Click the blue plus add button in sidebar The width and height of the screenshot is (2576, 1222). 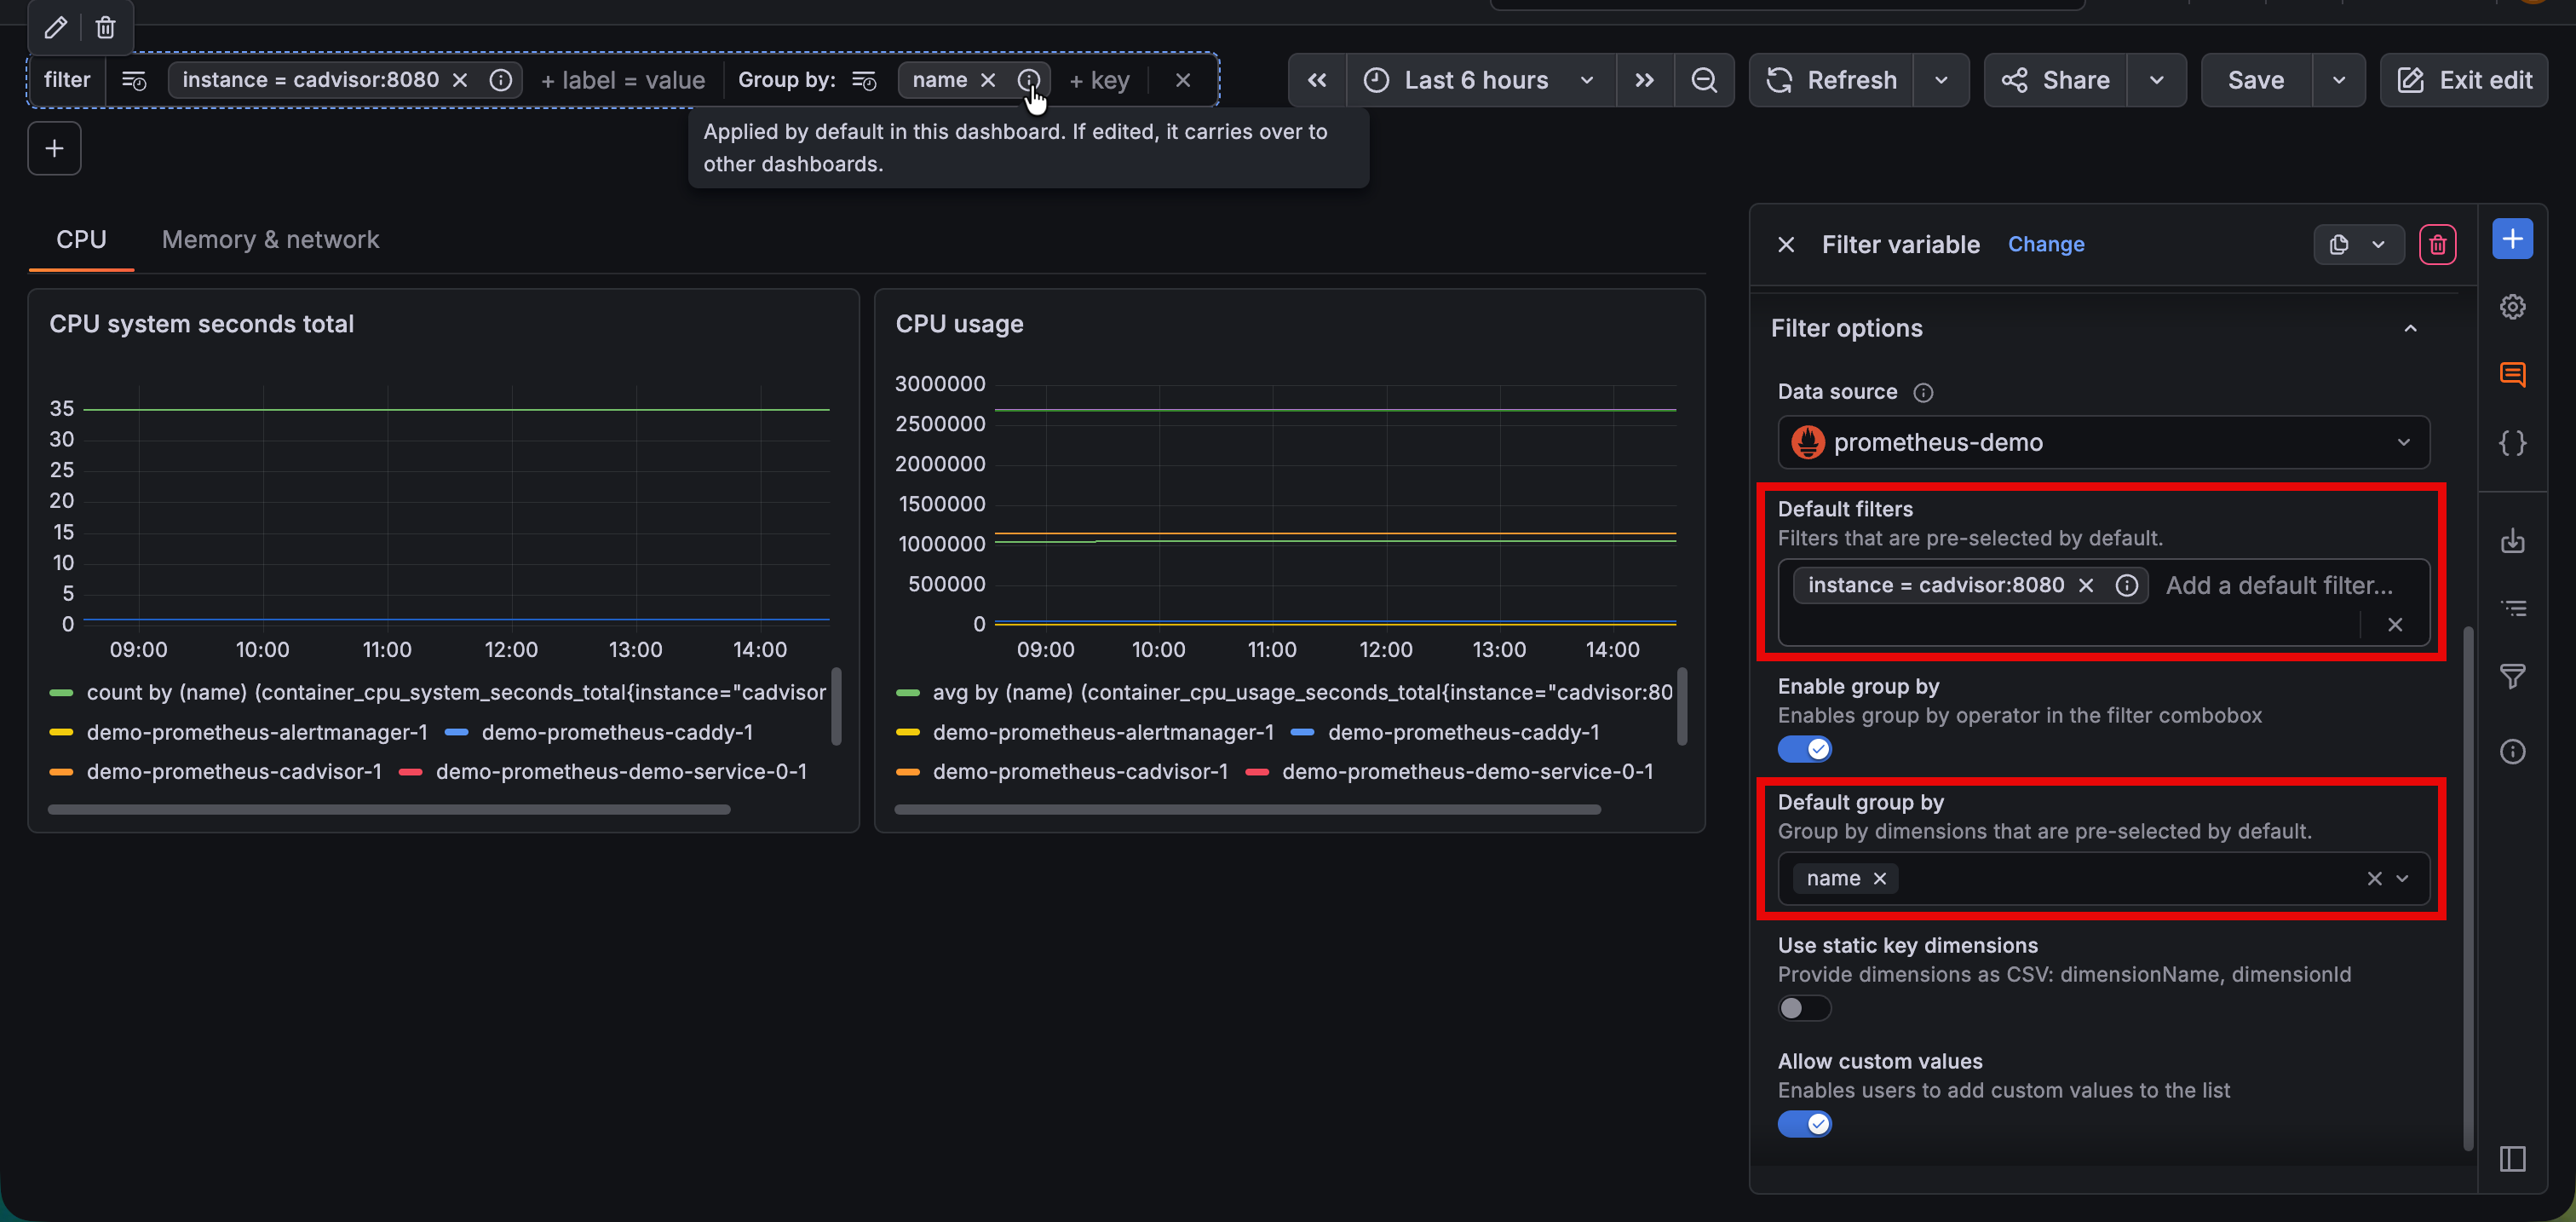(2512, 239)
